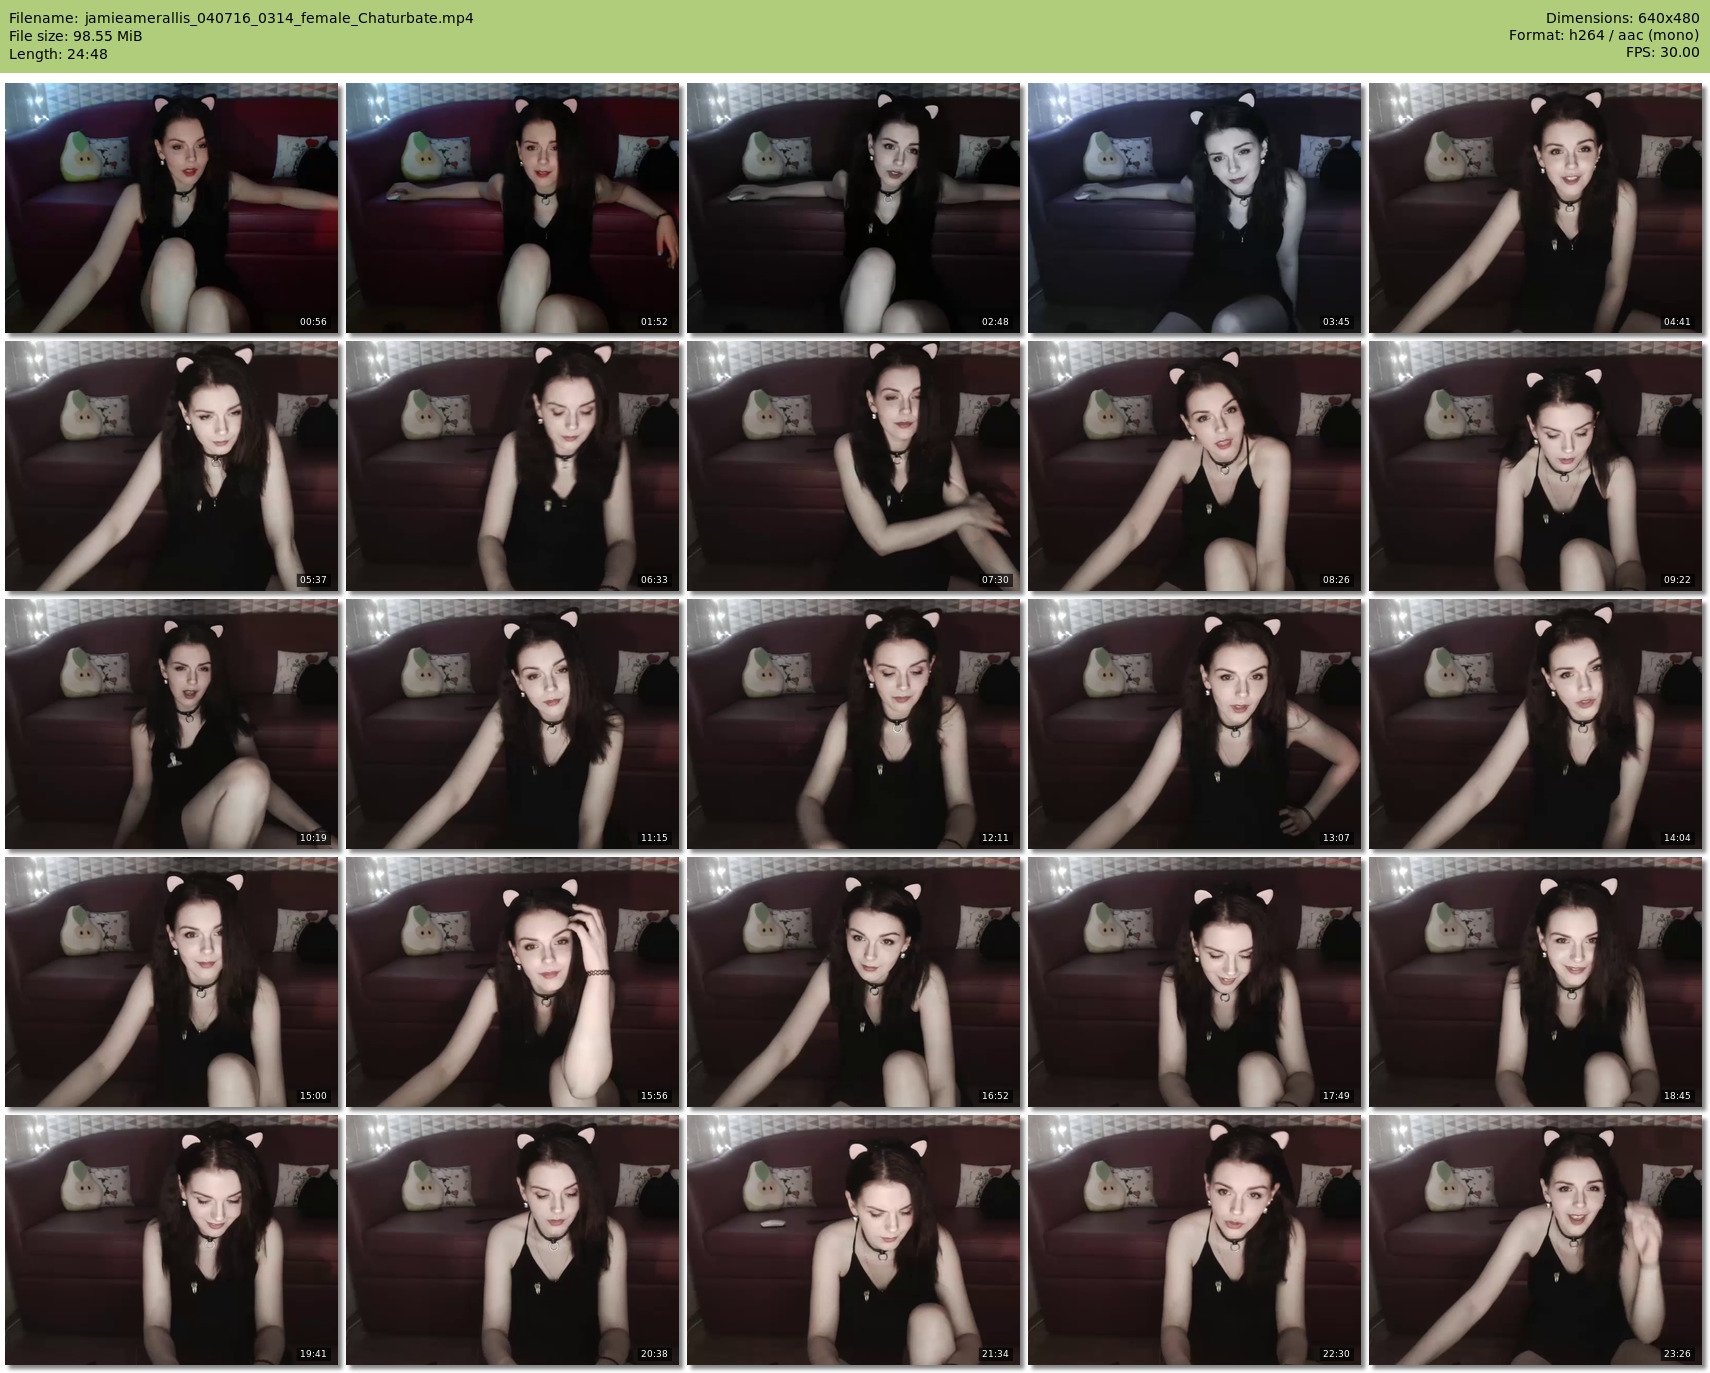The height and width of the screenshot is (1373, 1710).
Task: Choose the 20:38 preview frame
Action: (512, 1240)
